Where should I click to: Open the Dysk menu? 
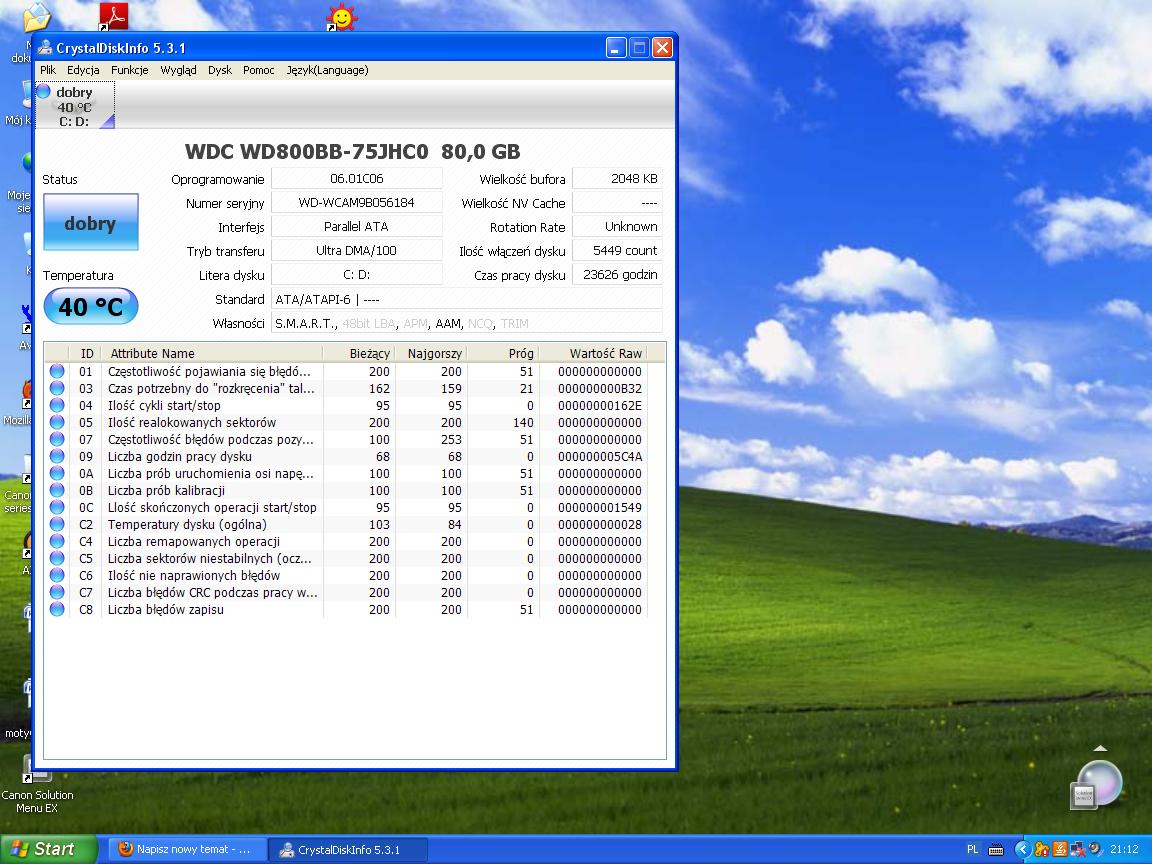point(220,71)
